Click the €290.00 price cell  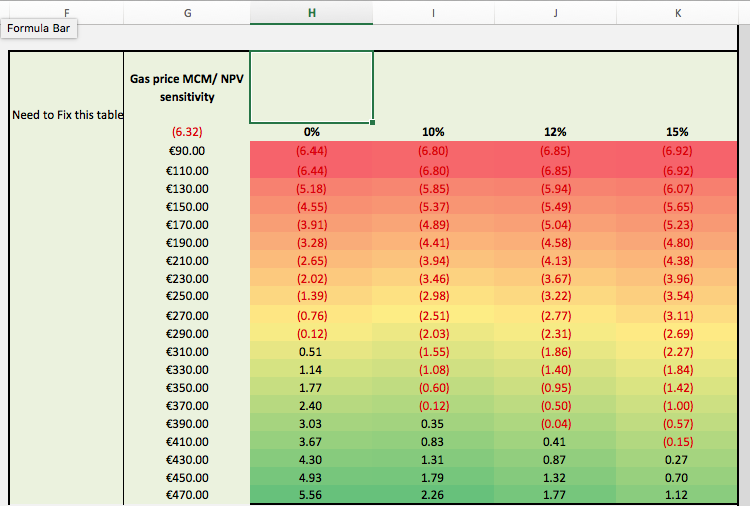tap(187, 333)
